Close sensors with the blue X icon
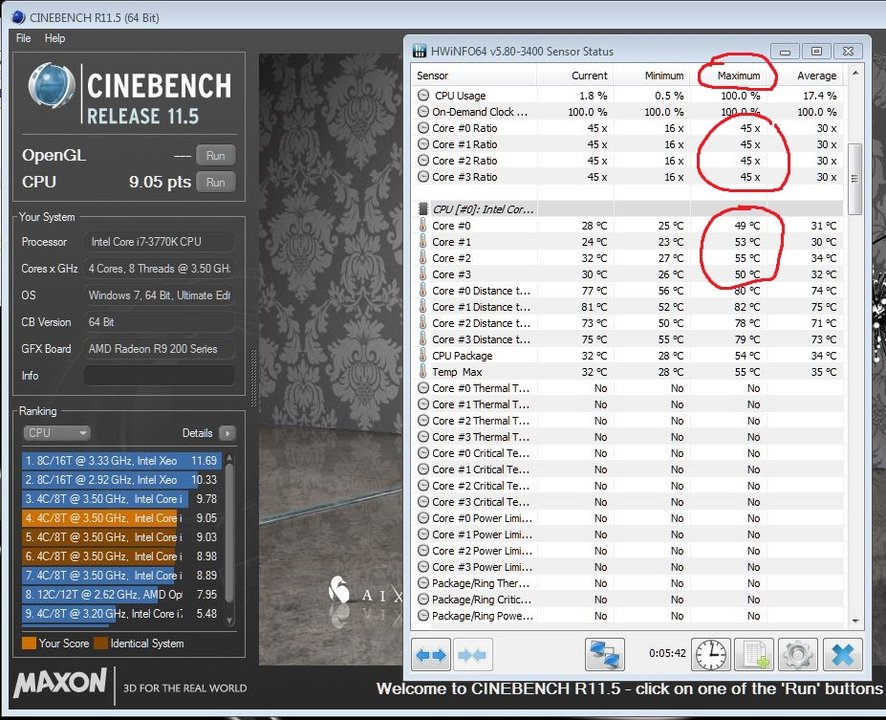Viewport: 886px width, 720px height. pyautogui.click(x=842, y=654)
